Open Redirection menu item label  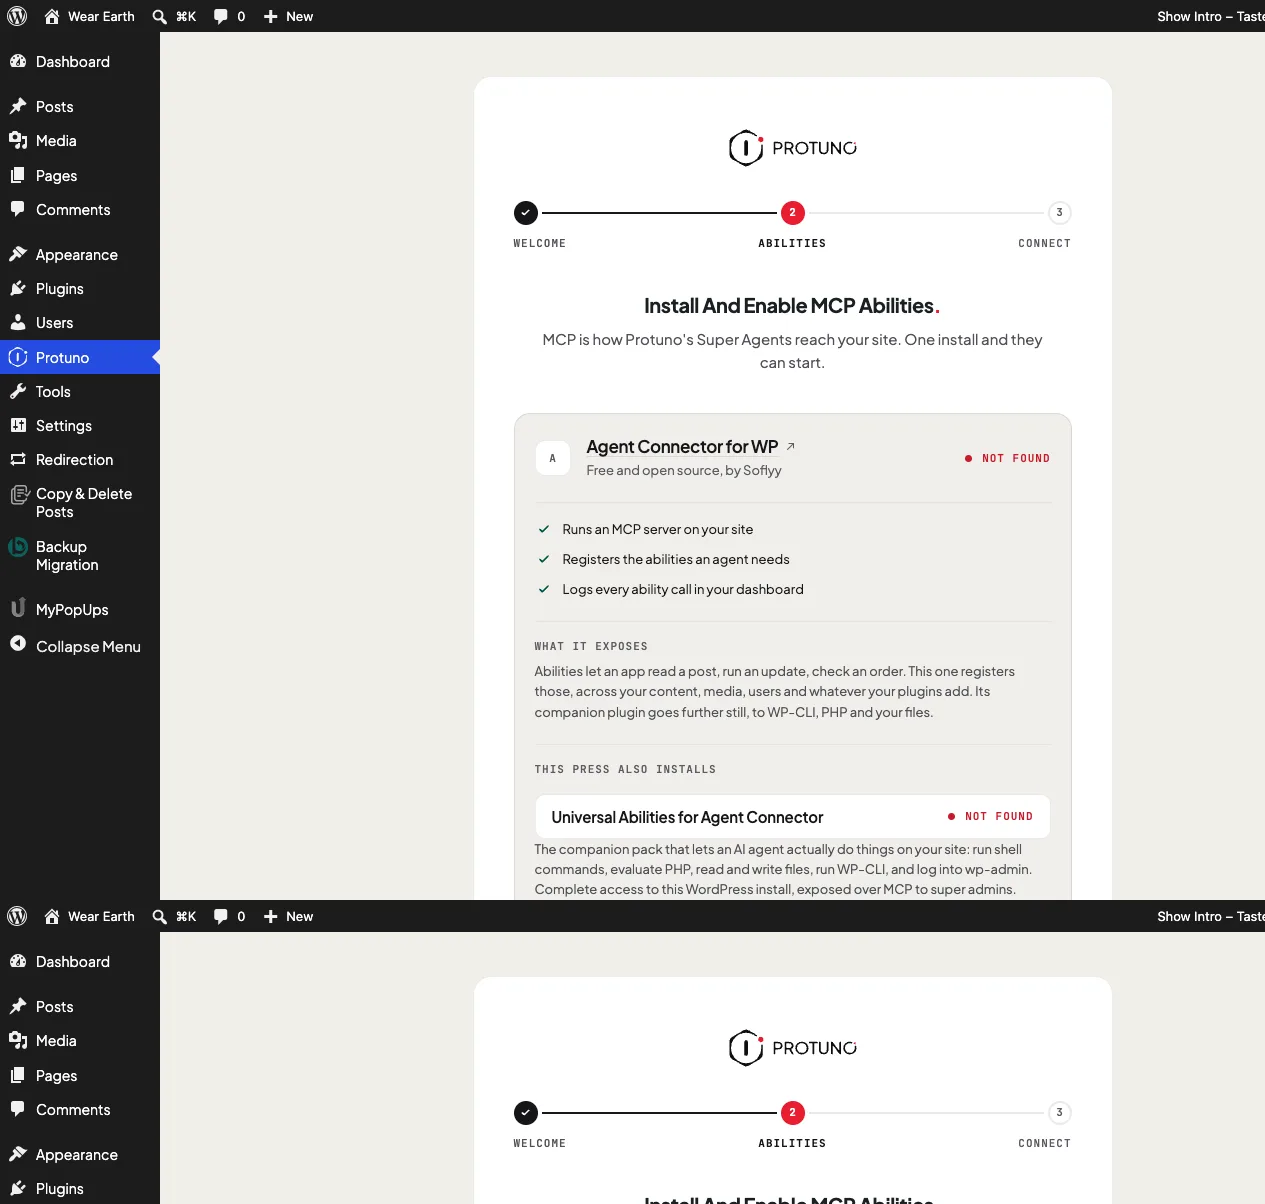74,459
